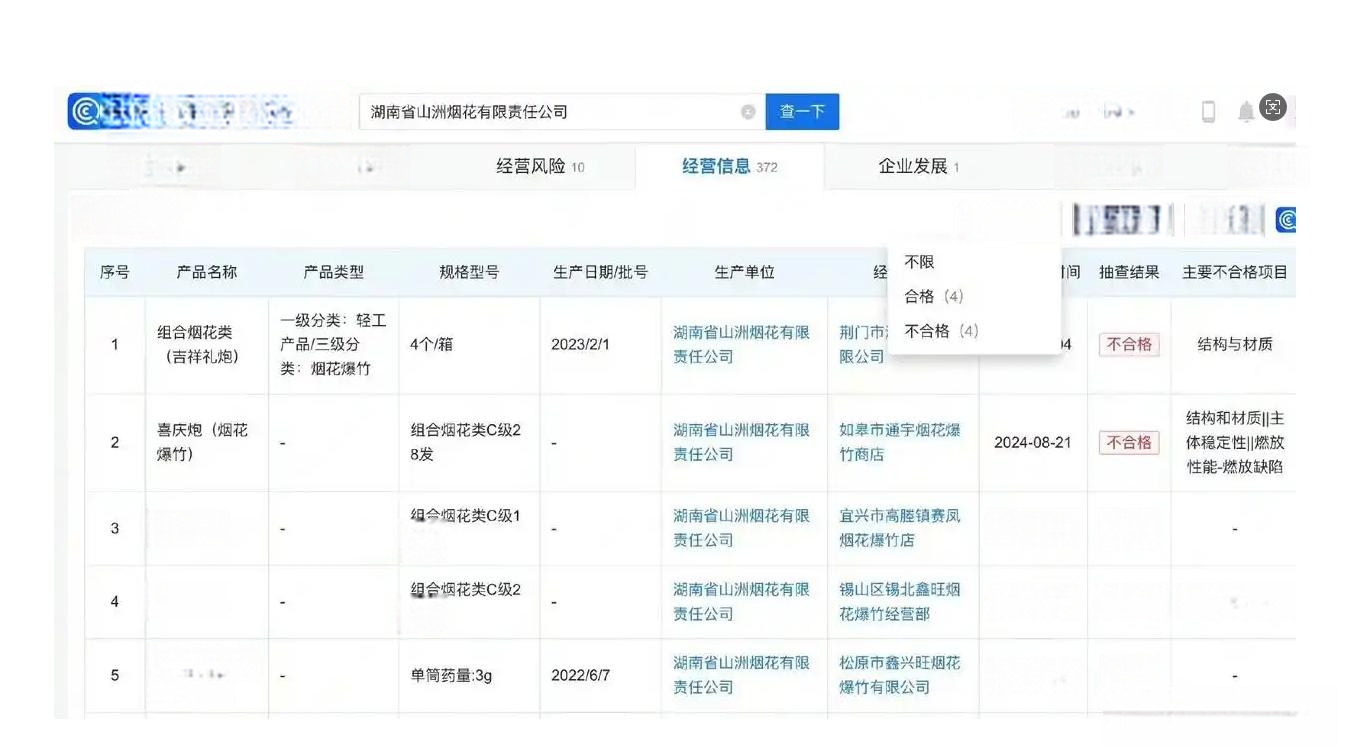
Task: Select the 经营信息 tab
Action: click(x=729, y=167)
